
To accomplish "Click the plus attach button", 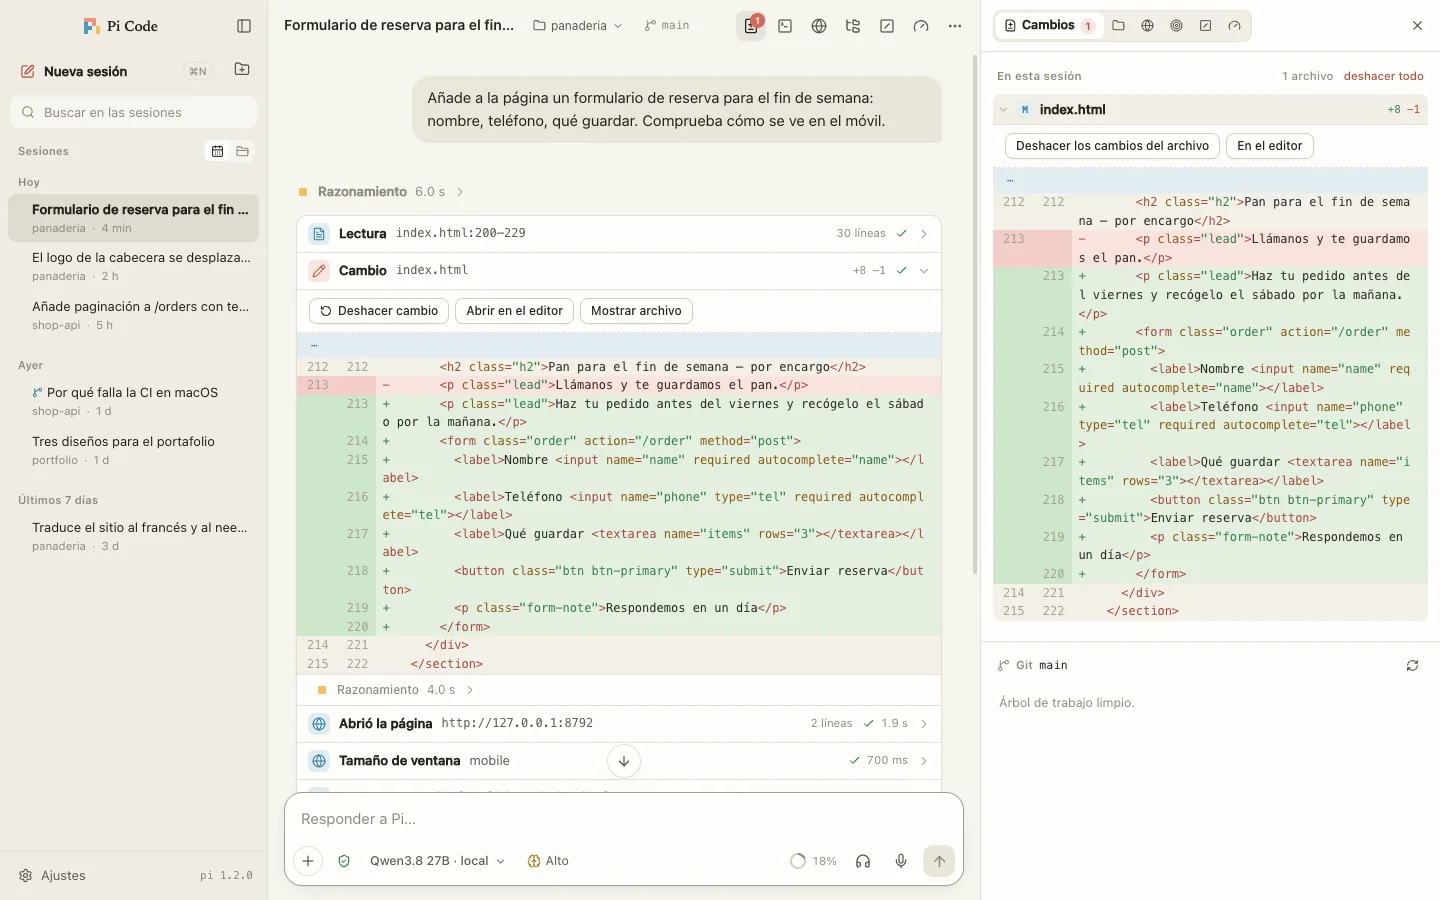I will (308, 861).
